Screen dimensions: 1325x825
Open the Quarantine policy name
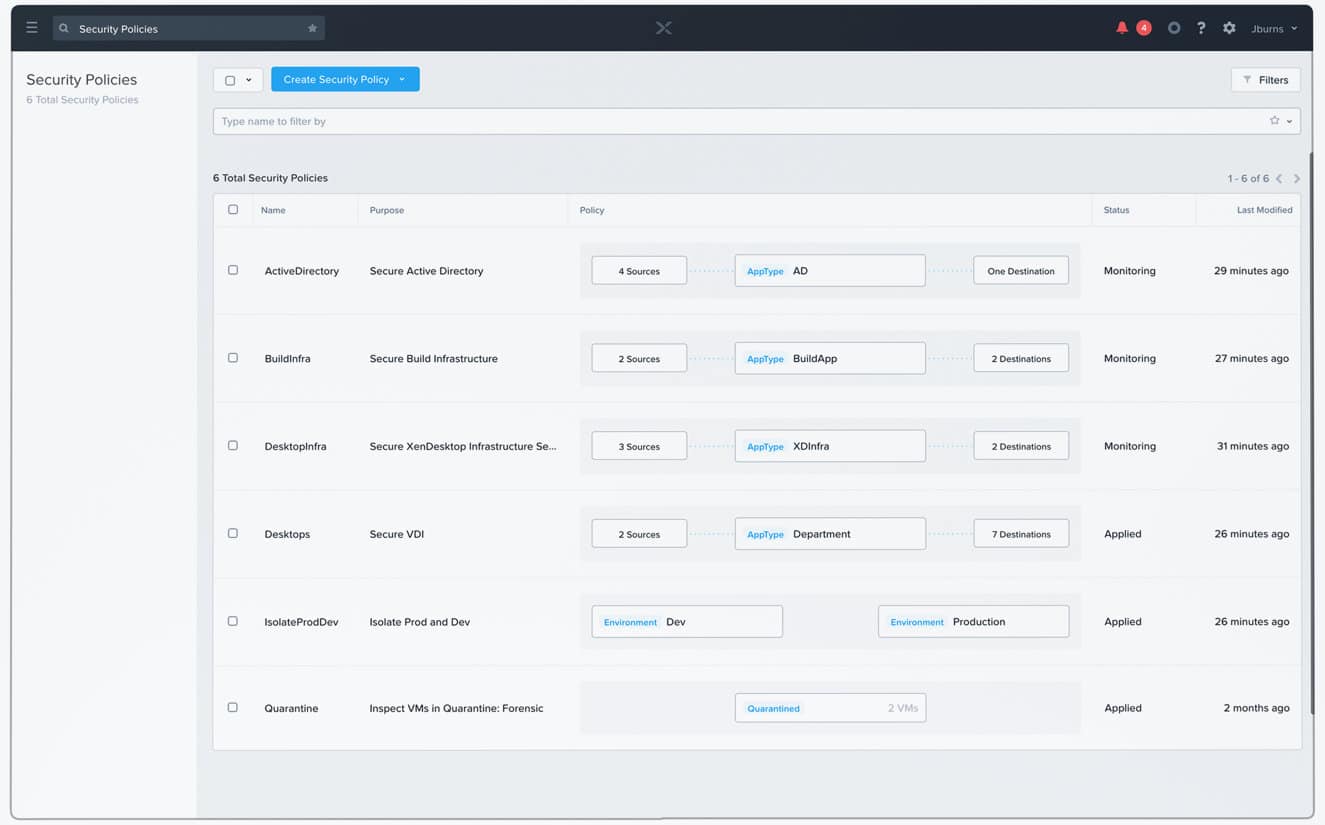tap(291, 708)
